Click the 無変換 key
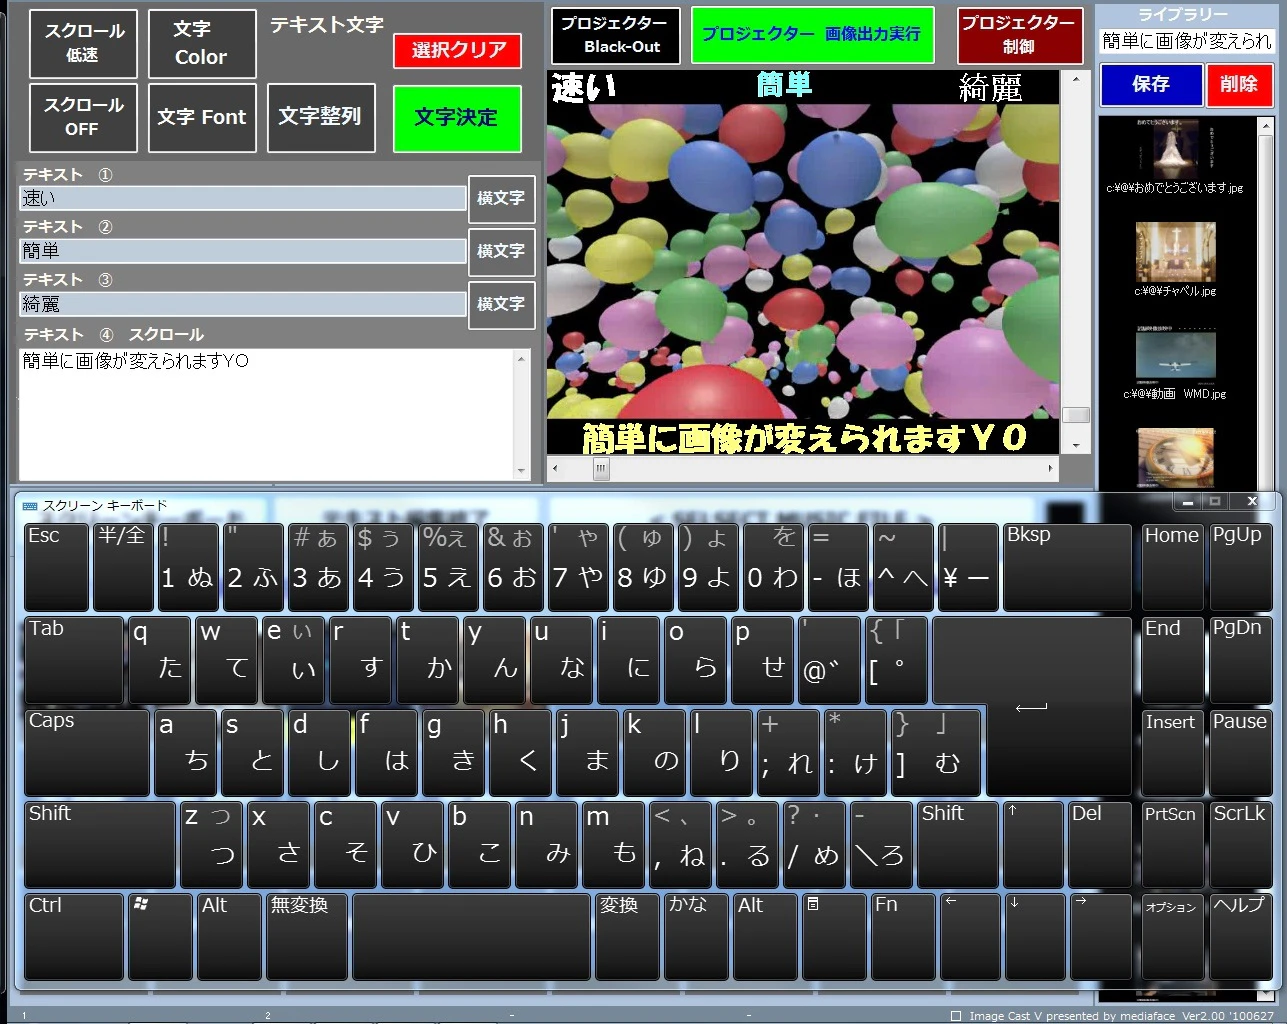This screenshot has width=1287, height=1024. [307, 936]
